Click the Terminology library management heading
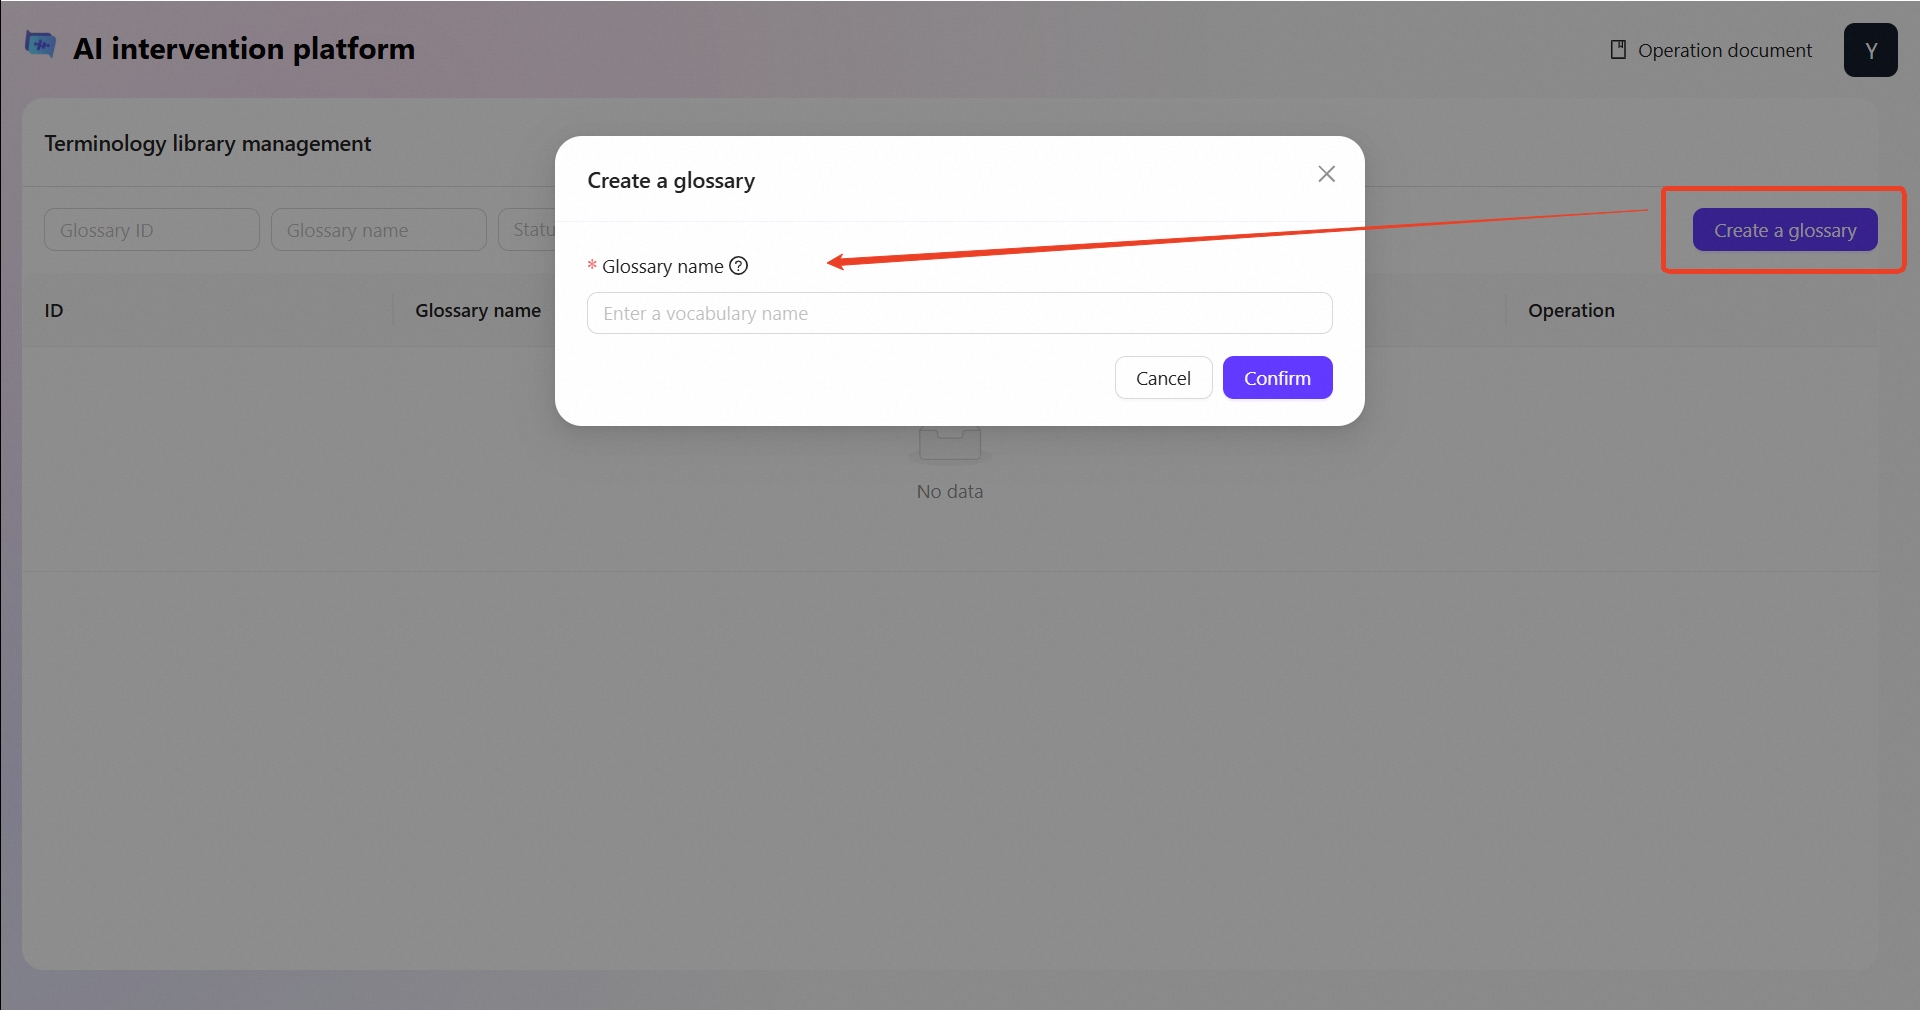This screenshot has width=1920, height=1010. [207, 144]
